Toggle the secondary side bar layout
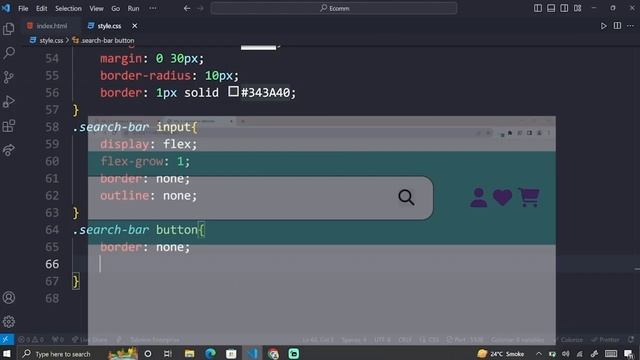 coord(564,8)
